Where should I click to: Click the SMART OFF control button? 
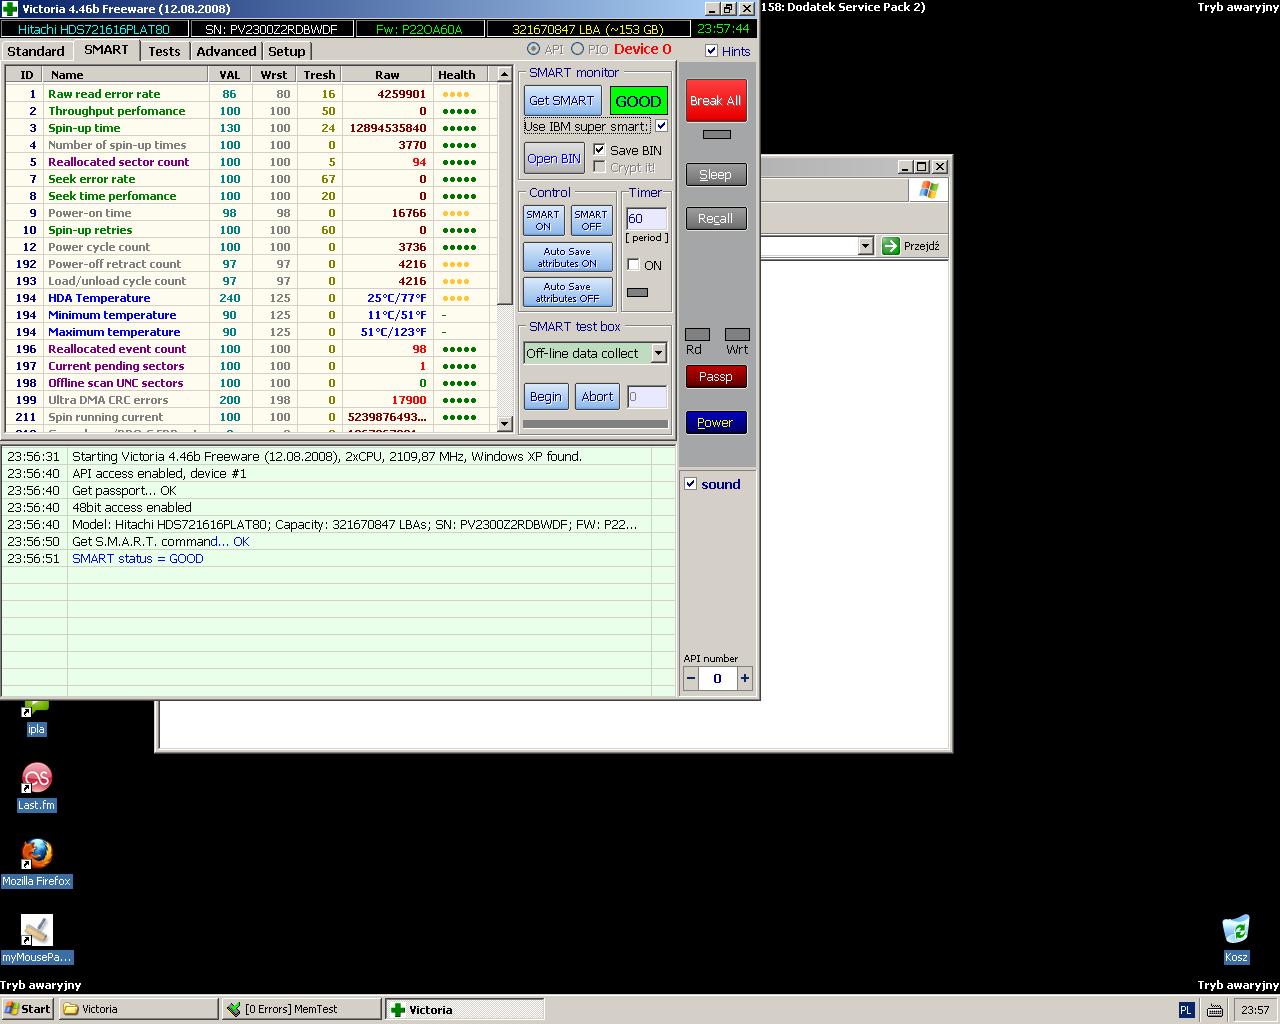pos(591,220)
